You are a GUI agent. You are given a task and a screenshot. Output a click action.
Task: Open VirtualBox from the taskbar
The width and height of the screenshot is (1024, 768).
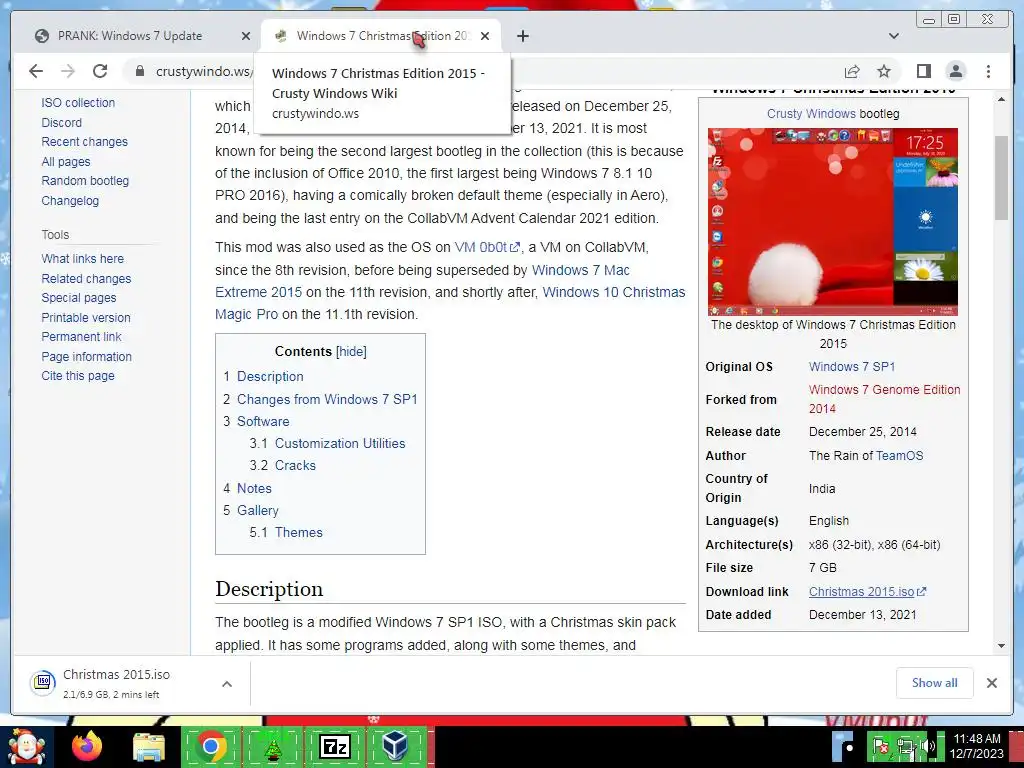coord(395,746)
